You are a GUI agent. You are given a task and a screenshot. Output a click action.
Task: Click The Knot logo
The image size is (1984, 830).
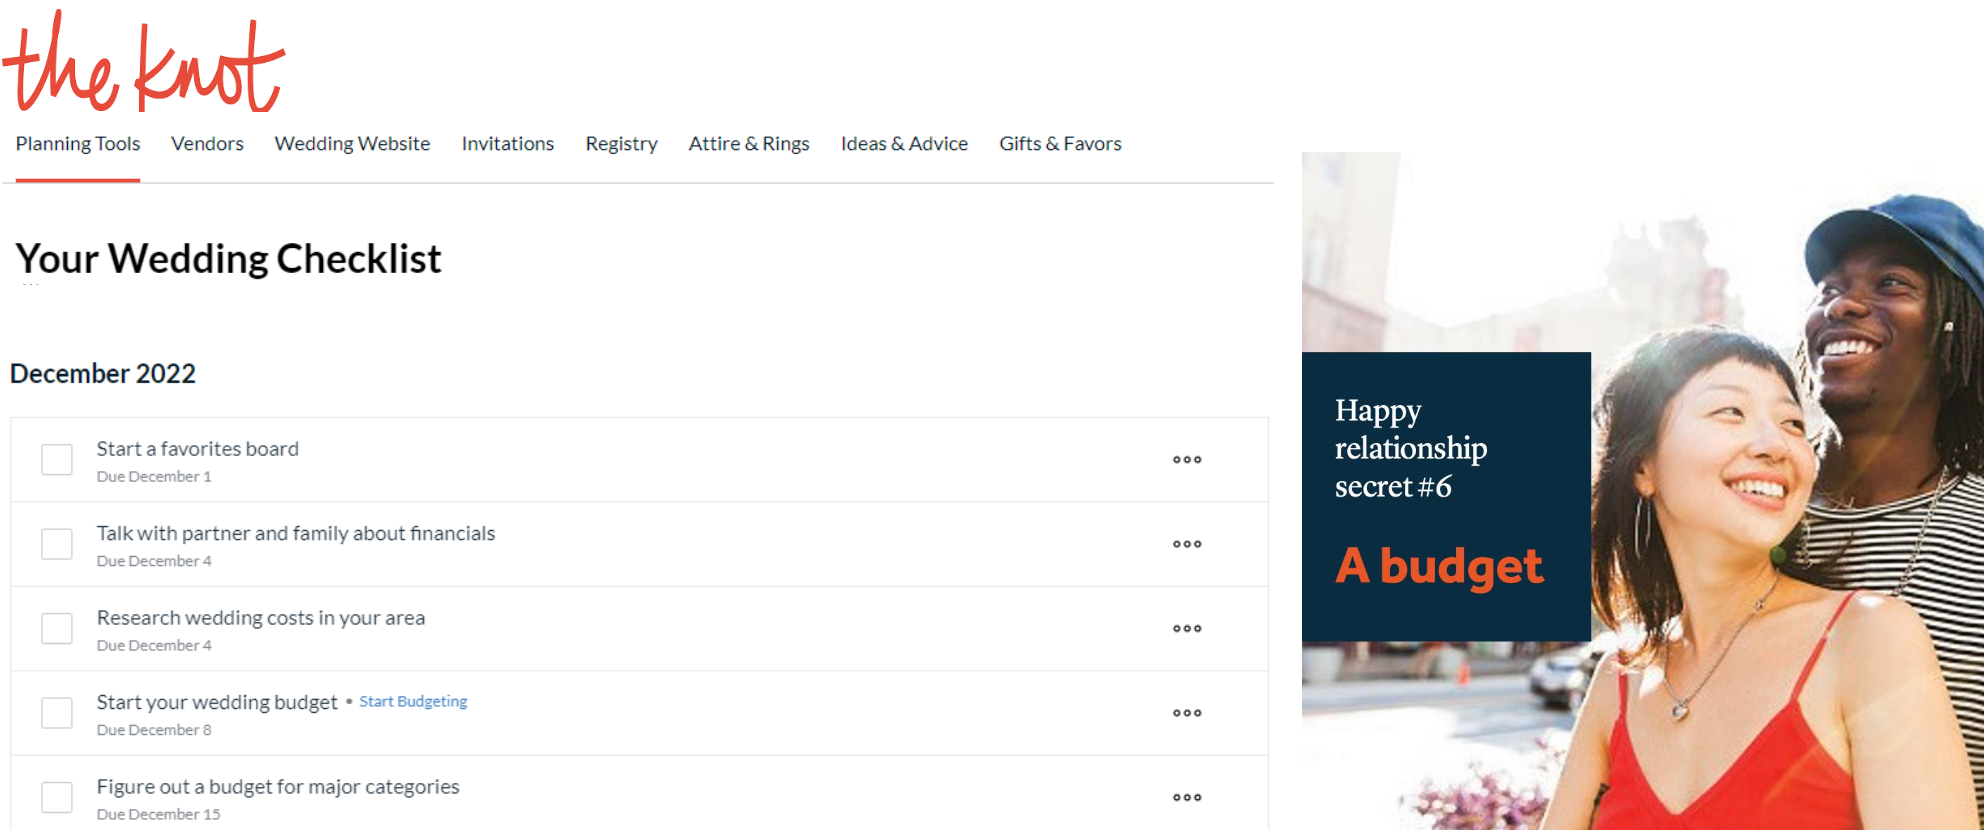coord(144,63)
